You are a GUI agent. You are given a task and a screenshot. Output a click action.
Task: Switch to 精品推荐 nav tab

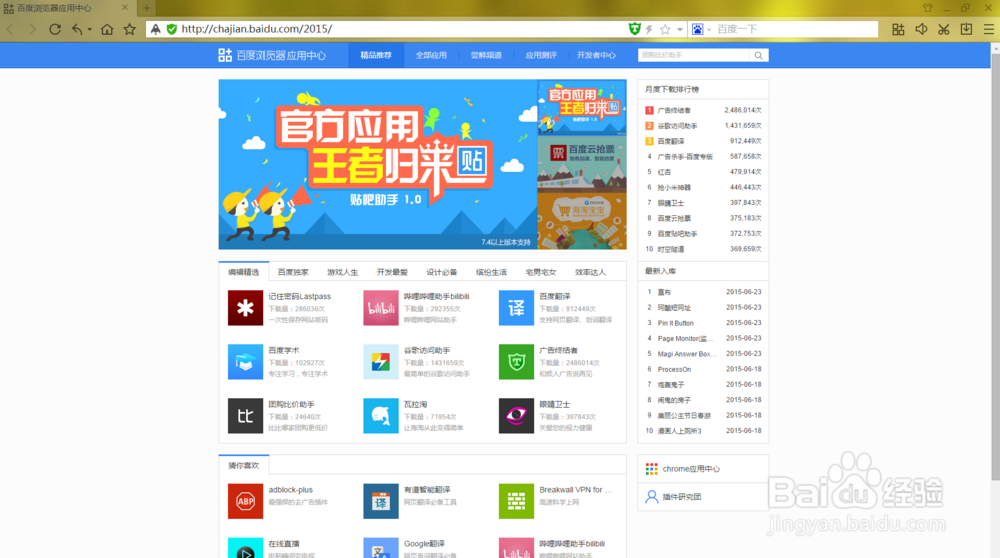tap(376, 55)
